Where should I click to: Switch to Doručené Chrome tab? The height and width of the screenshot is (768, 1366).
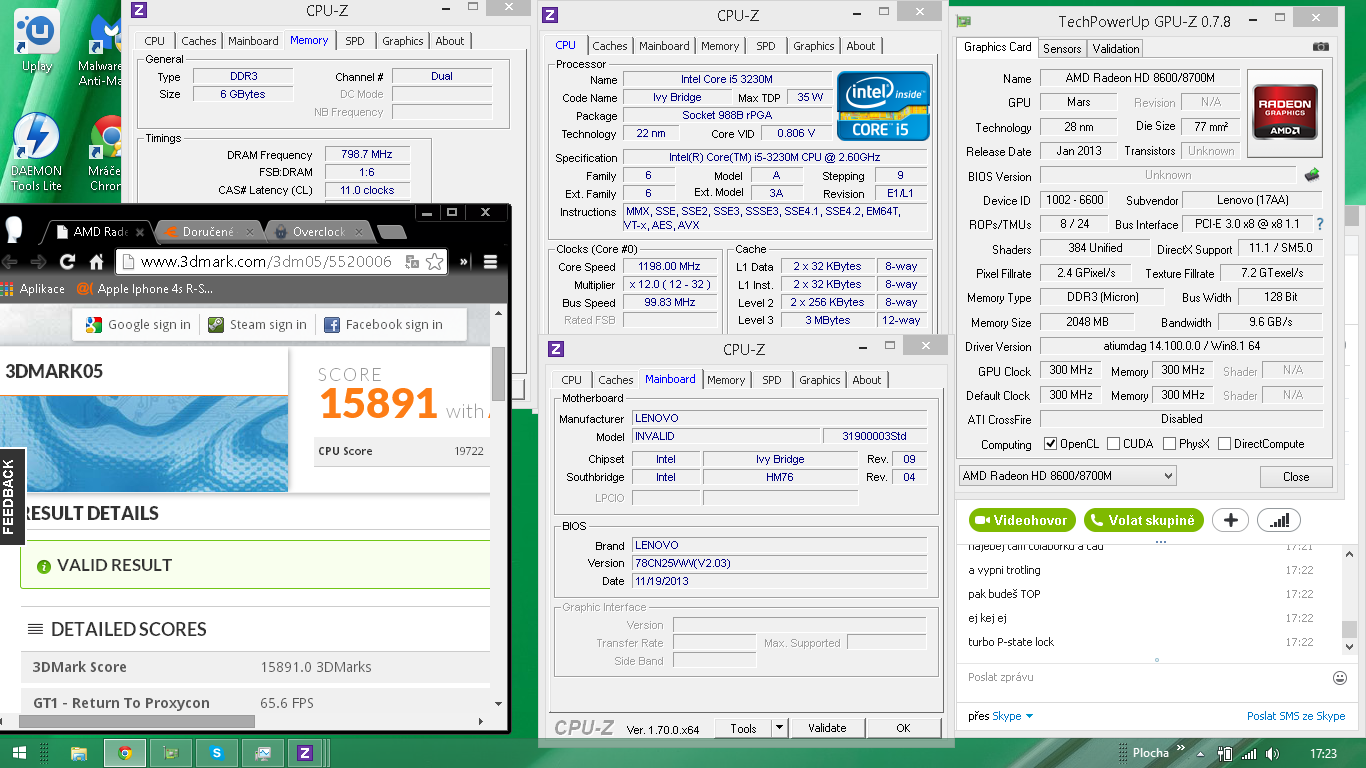click(207, 232)
